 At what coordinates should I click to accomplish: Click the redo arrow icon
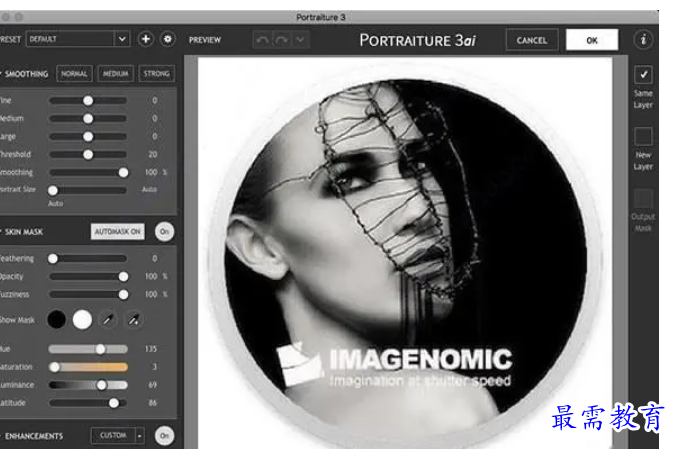pos(282,40)
